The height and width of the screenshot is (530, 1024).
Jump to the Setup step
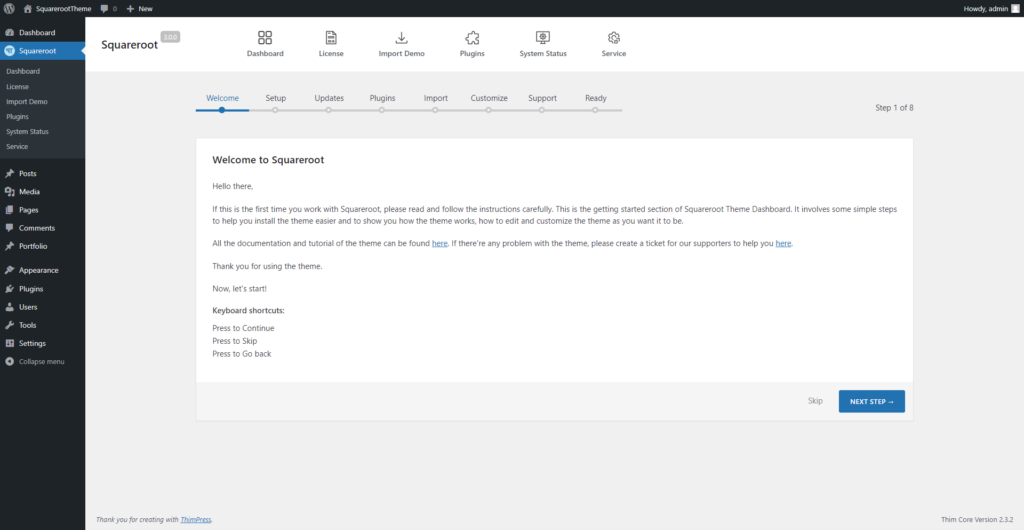[276, 99]
